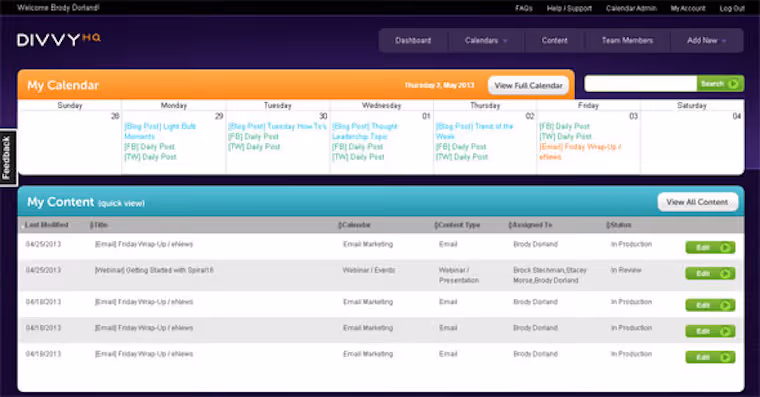Open My Account link
Image resolution: width=760 pixels, height=397 pixels.
(x=688, y=8)
